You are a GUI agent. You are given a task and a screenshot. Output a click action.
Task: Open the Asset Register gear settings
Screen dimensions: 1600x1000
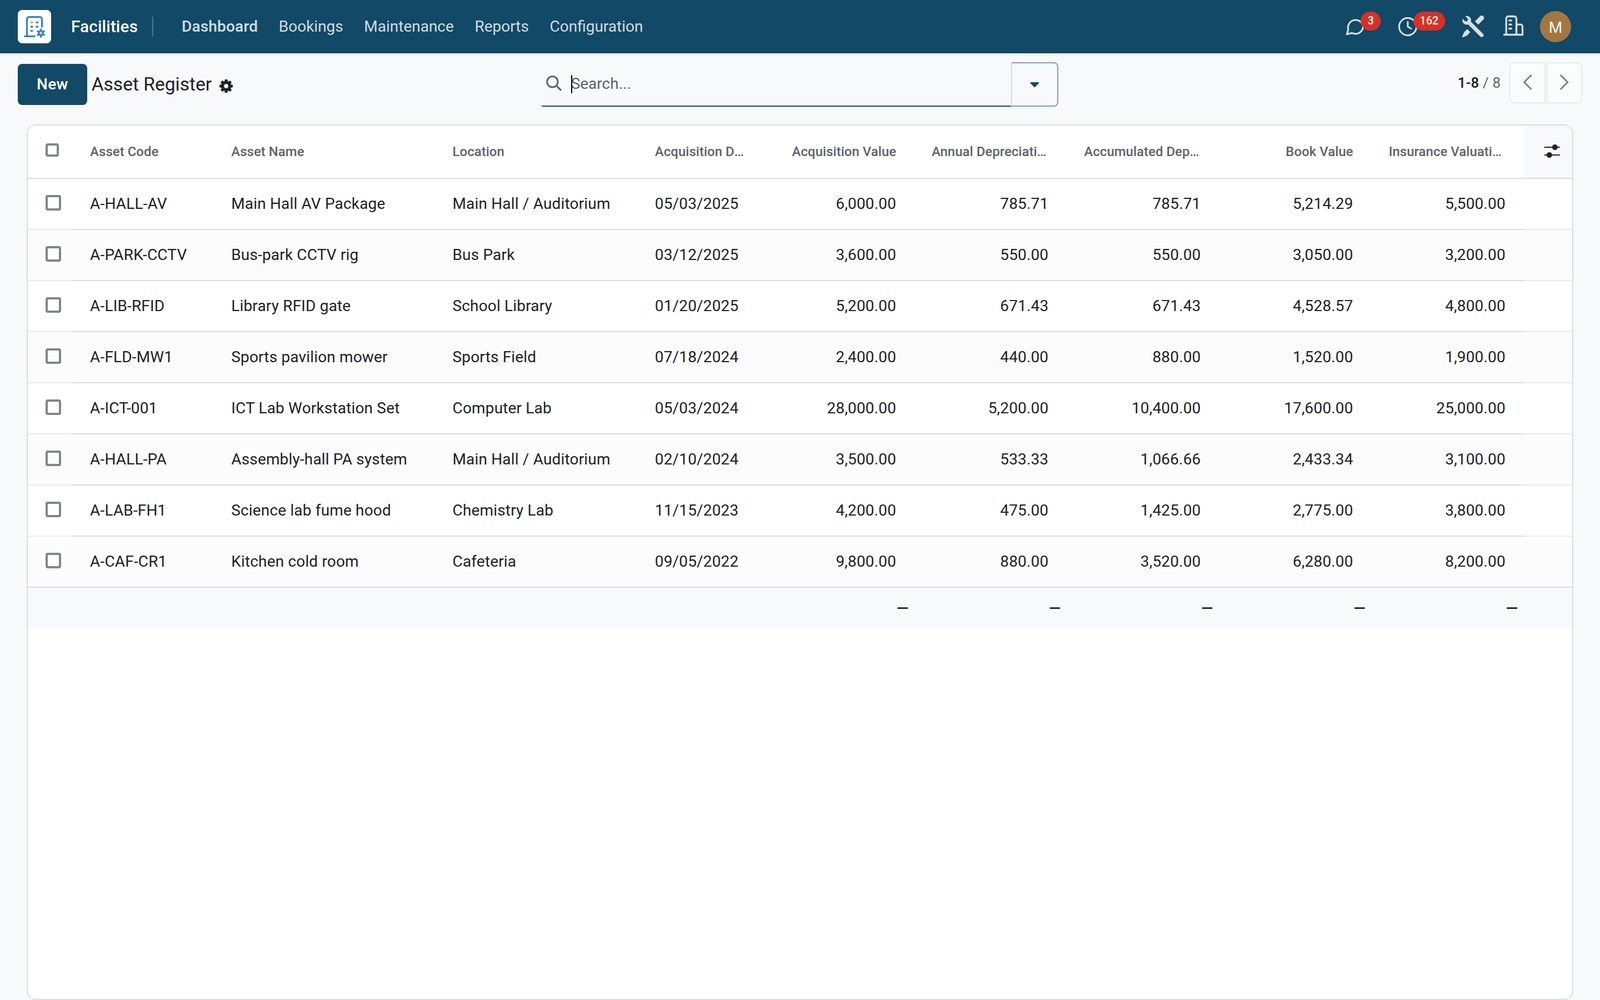(x=226, y=86)
